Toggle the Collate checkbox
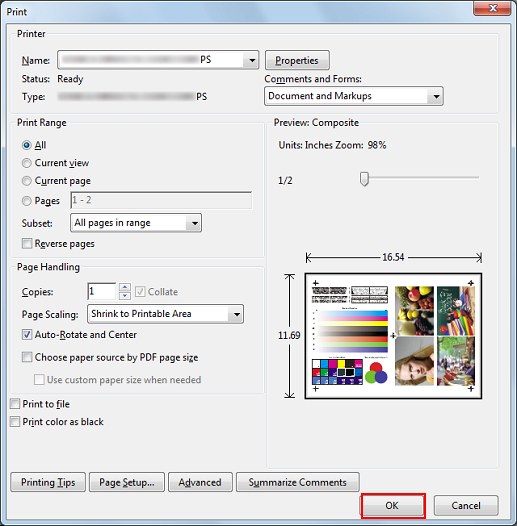517x526 pixels. [x=140, y=292]
